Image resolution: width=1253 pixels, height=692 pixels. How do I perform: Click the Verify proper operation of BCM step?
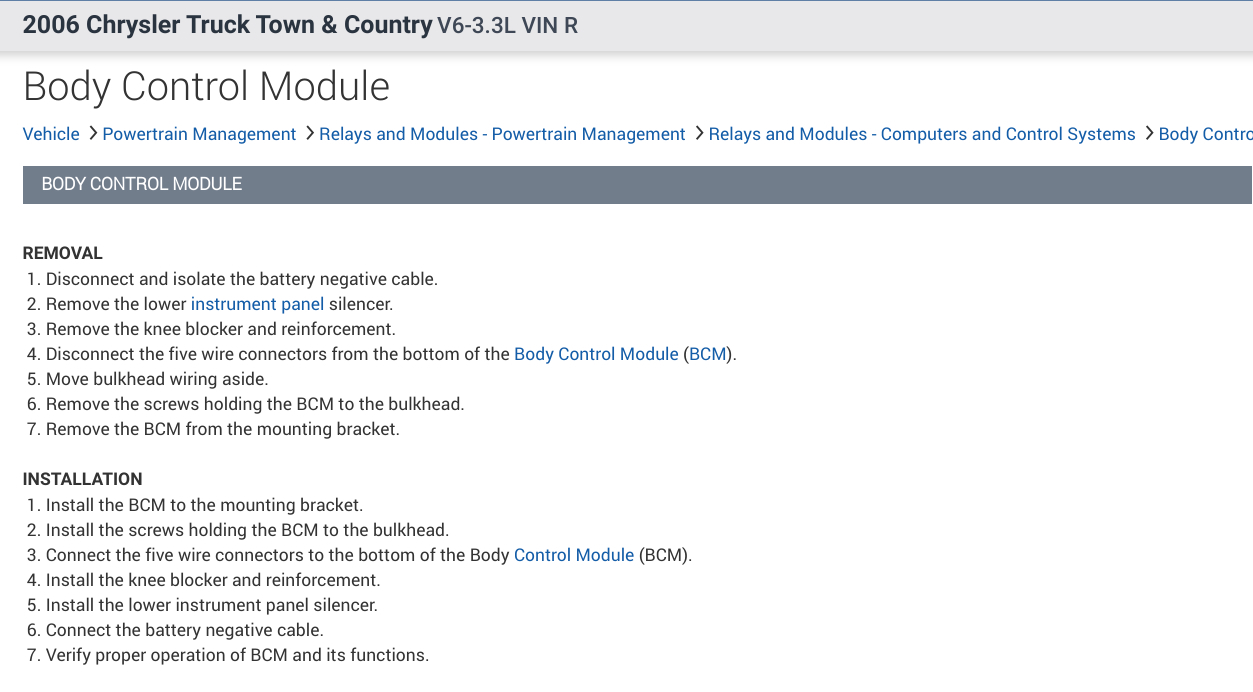(x=237, y=656)
